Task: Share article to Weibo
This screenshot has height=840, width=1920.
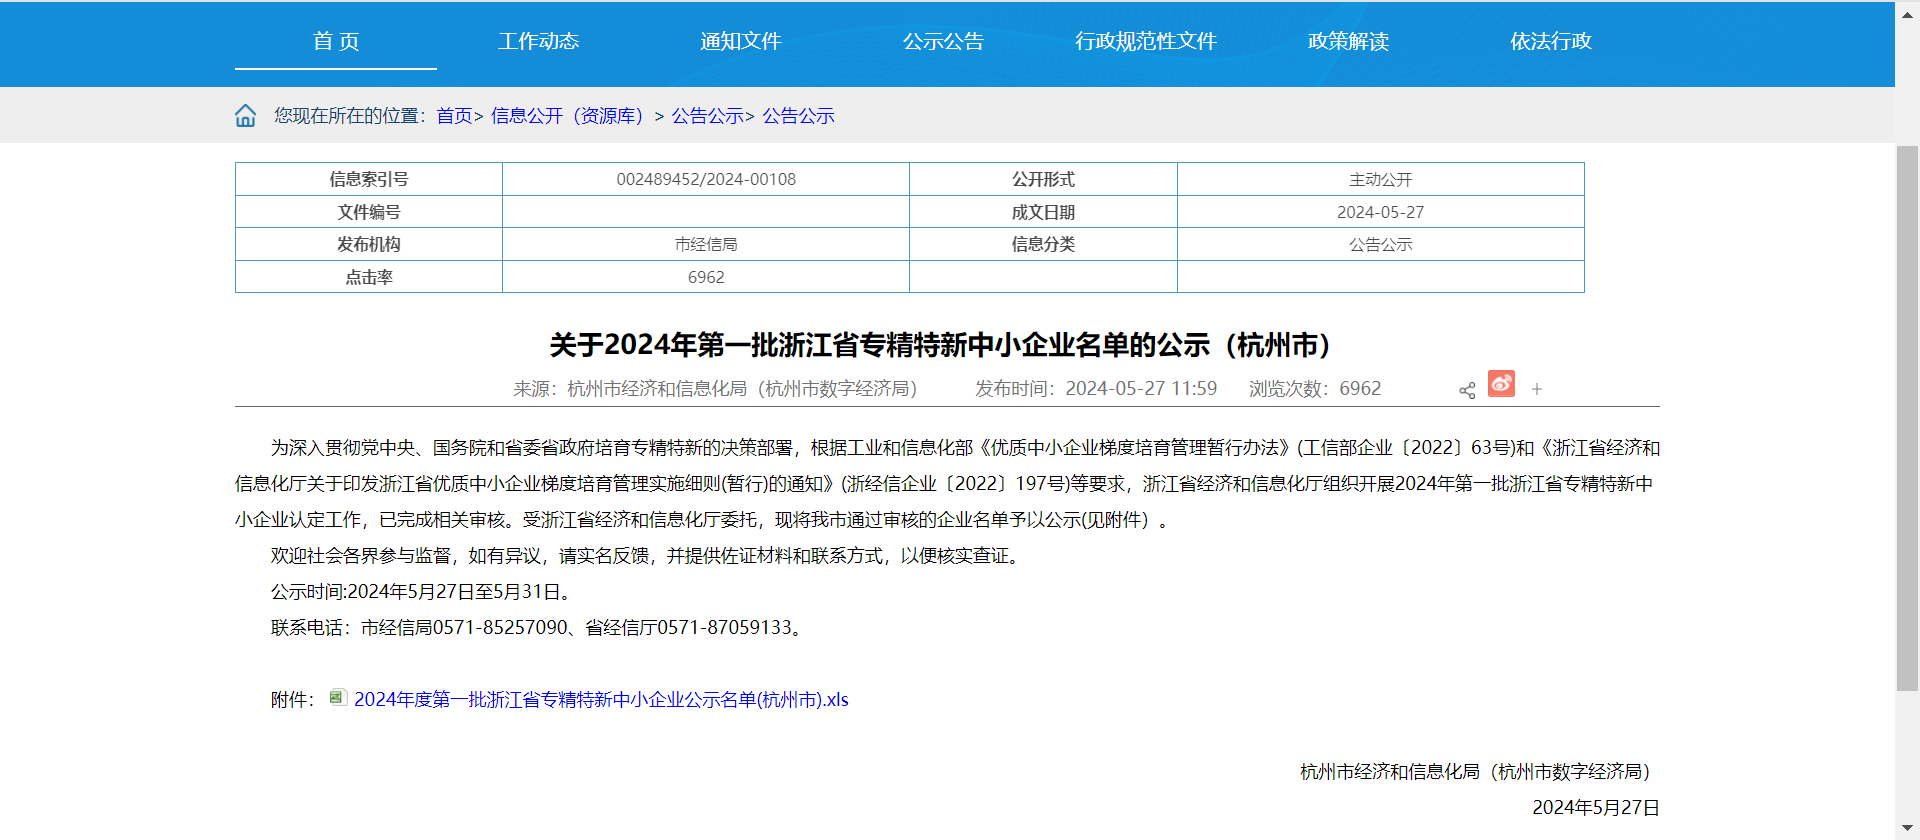Action: [x=1501, y=384]
